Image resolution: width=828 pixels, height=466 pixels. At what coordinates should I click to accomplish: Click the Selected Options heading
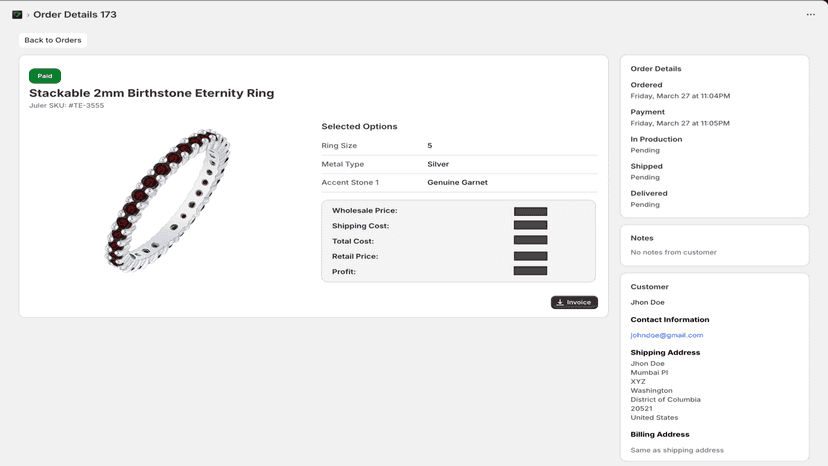[x=359, y=126]
